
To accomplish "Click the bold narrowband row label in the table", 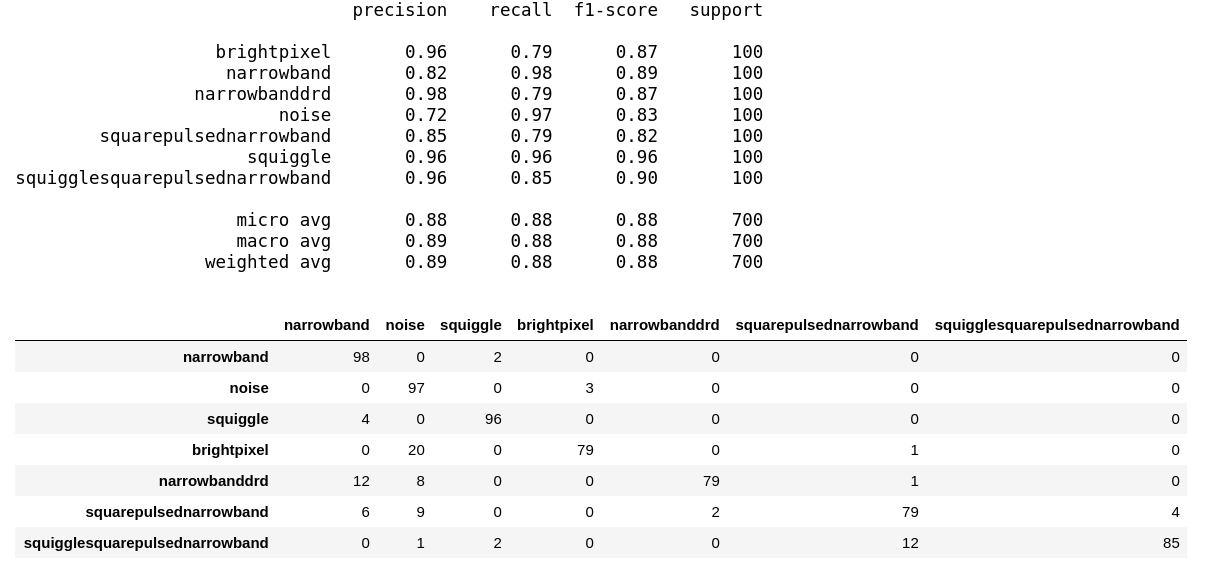I will tap(225, 357).
